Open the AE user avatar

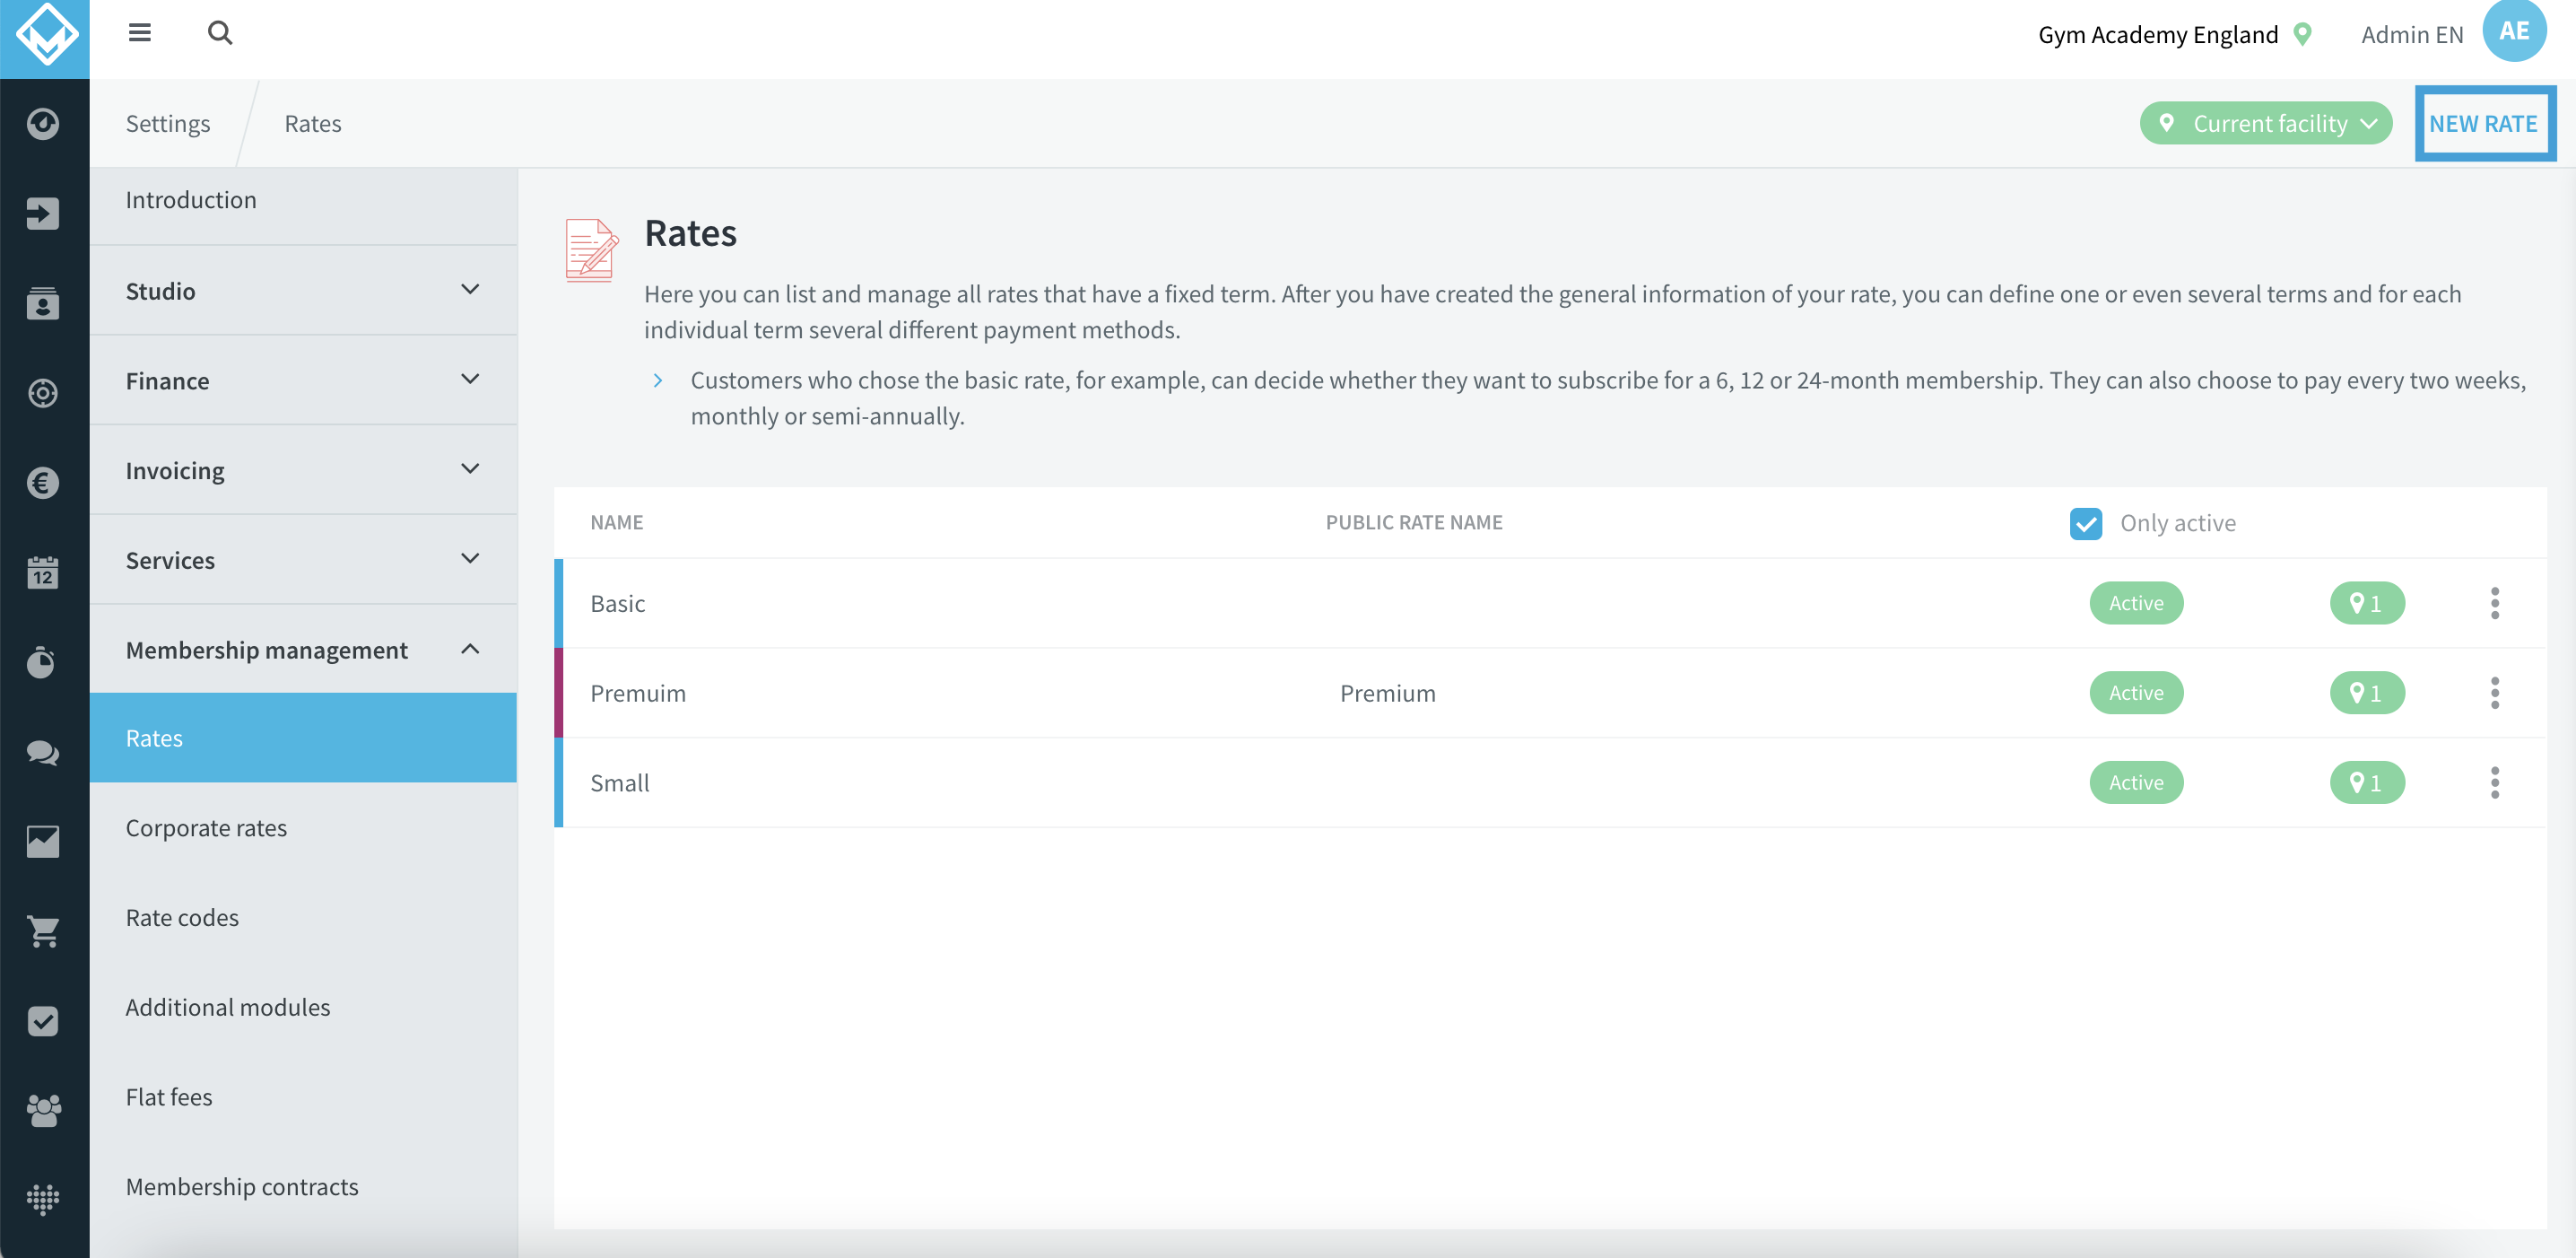pyautogui.click(x=2514, y=30)
